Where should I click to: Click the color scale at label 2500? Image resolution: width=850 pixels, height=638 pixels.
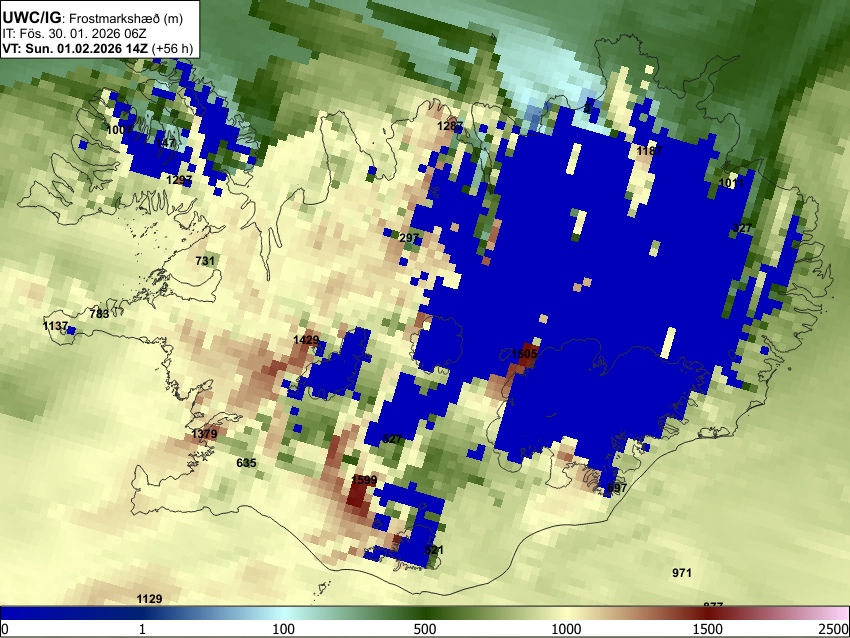point(834,629)
